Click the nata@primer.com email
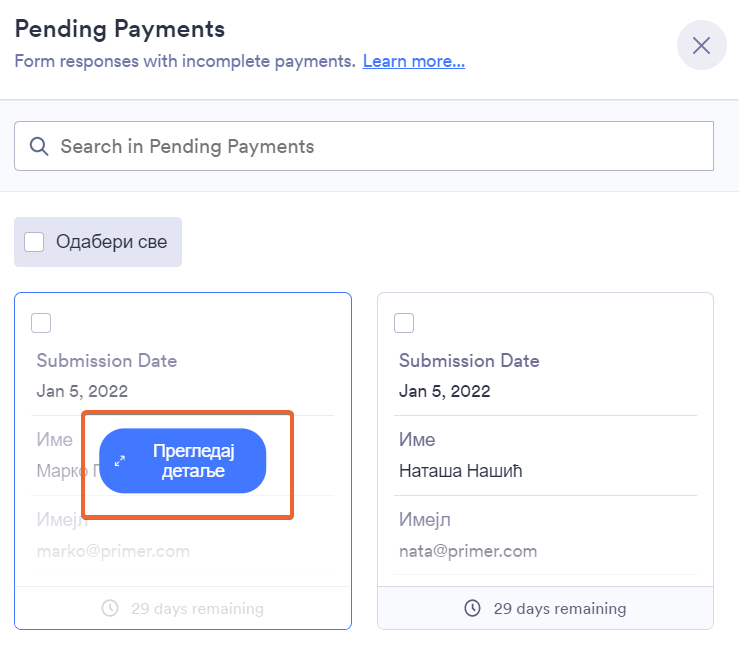Image resolution: width=739 pixels, height=658 pixels. point(468,550)
